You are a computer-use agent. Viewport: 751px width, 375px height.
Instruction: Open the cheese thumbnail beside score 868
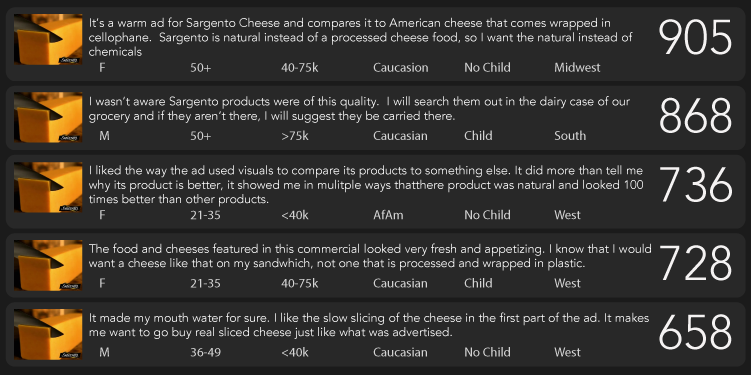tap(48, 117)
